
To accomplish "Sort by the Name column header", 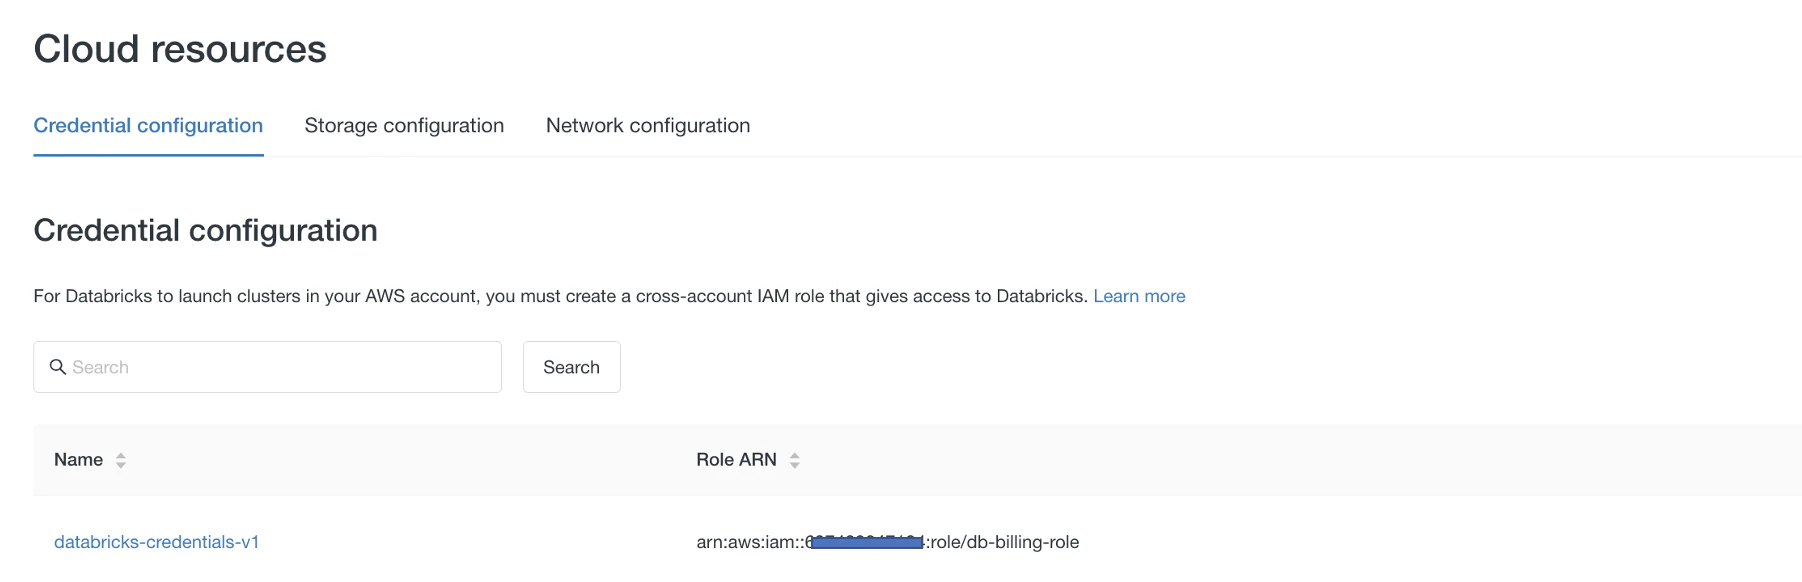I will (x=79, y=460).
